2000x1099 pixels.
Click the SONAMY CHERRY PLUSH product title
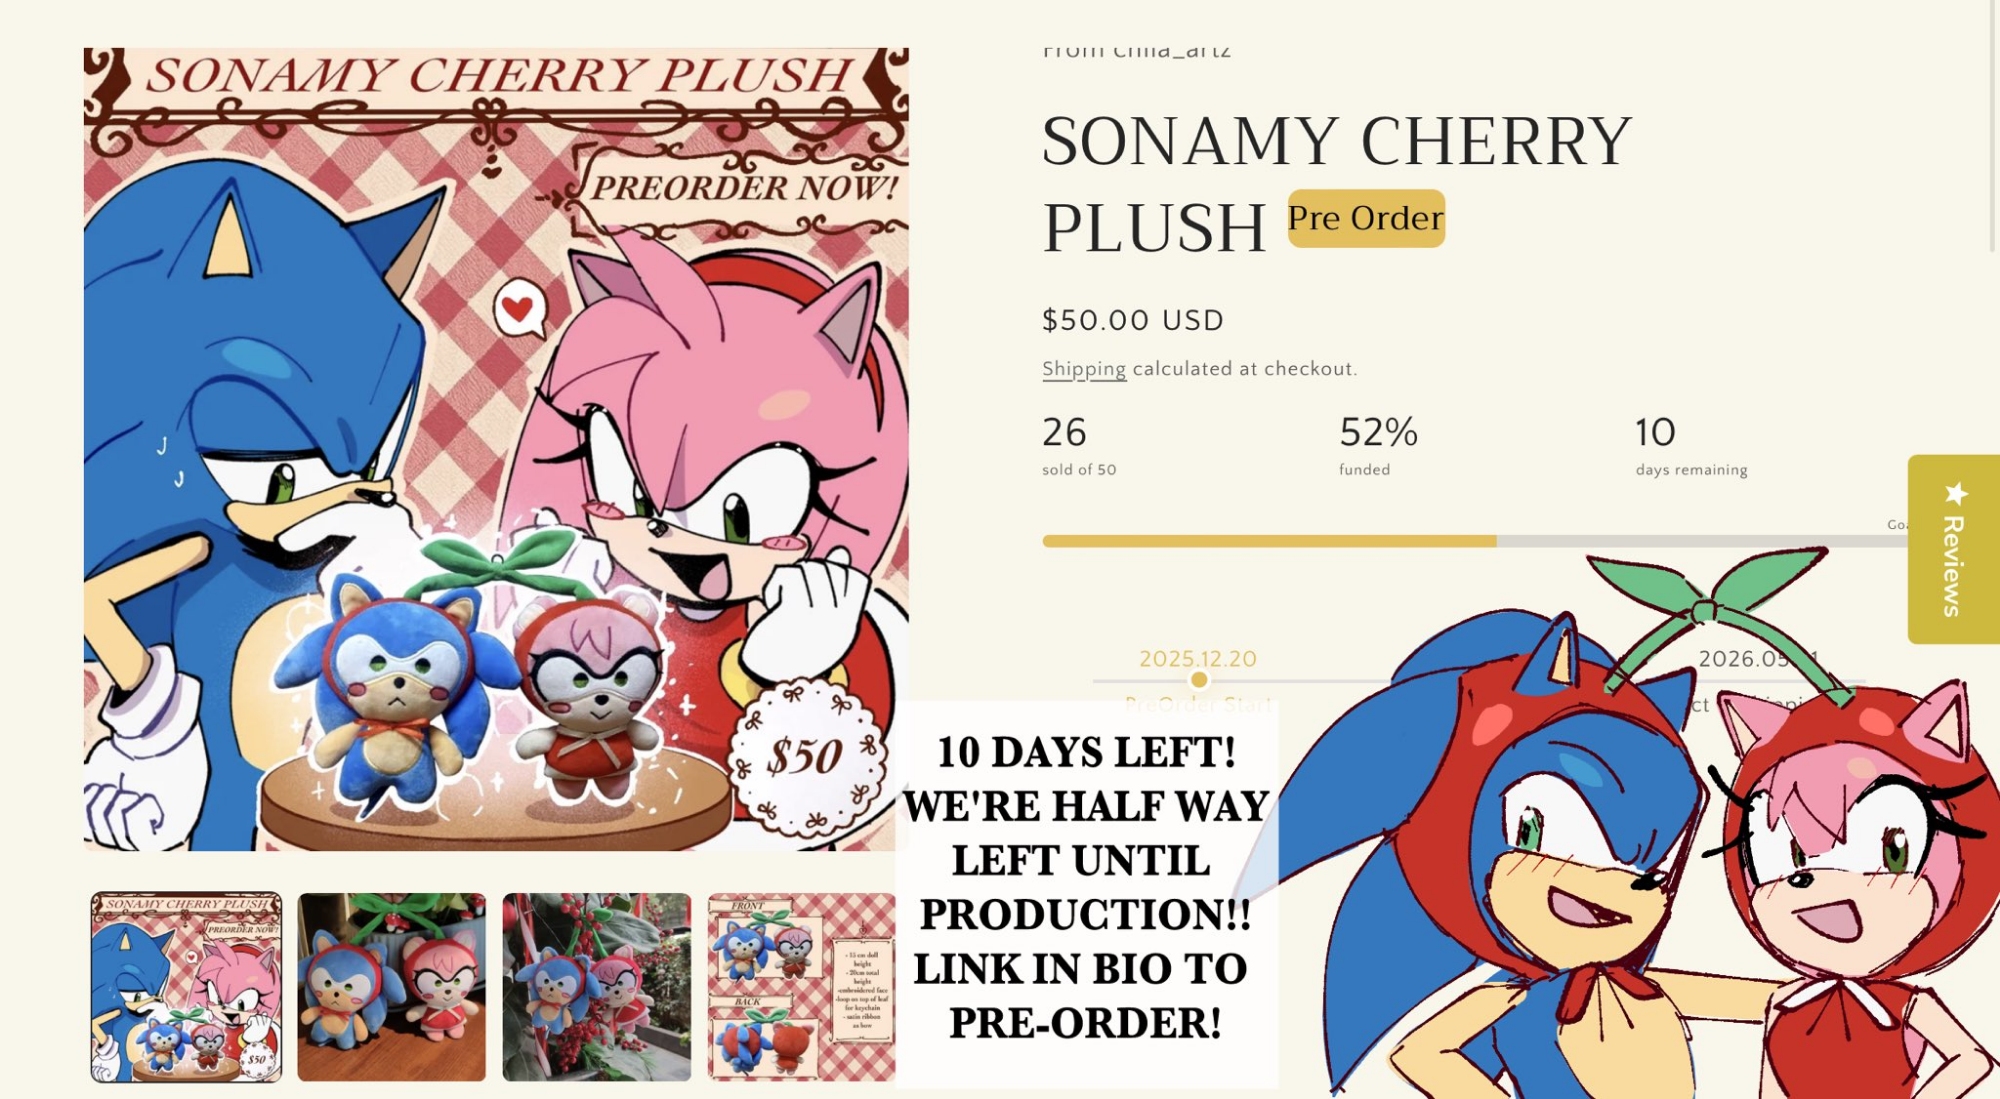1336,183
